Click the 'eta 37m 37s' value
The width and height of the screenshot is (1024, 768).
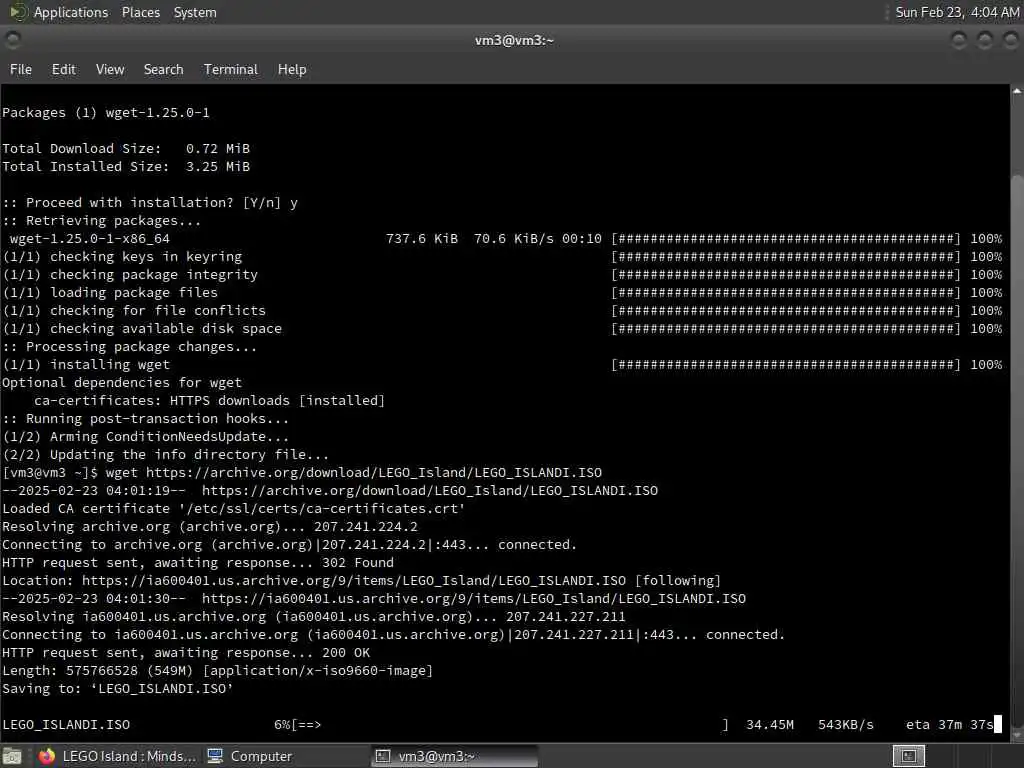coord(950,725)
